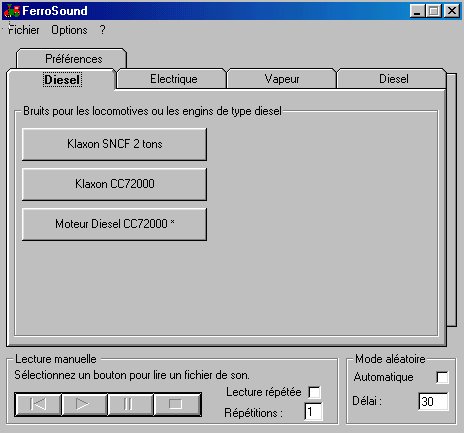This screenshot has width=464, height=433.
Task: Click the stop playback button
Action: click(x=177, y=404)
